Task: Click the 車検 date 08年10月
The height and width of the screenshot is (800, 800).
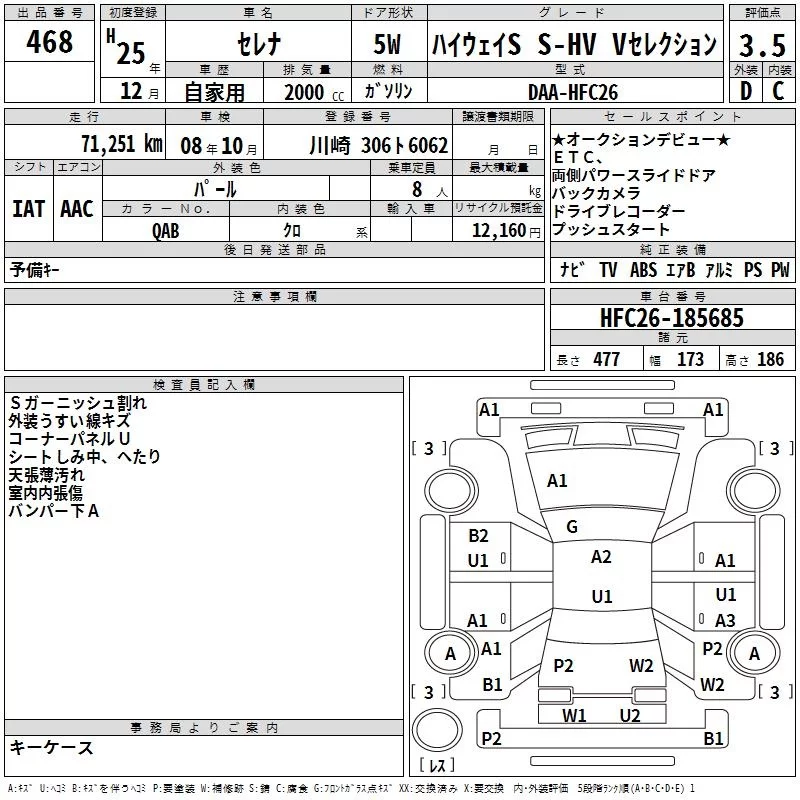Action: coord(219,146)
